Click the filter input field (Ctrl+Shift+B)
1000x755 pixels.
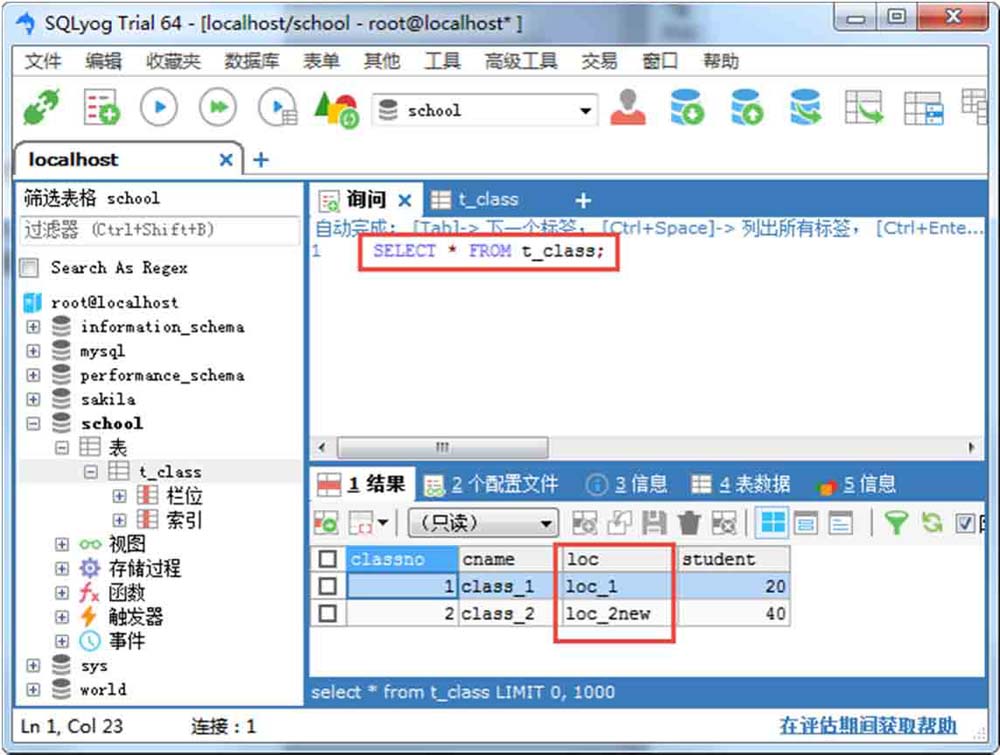coord(160,230)
